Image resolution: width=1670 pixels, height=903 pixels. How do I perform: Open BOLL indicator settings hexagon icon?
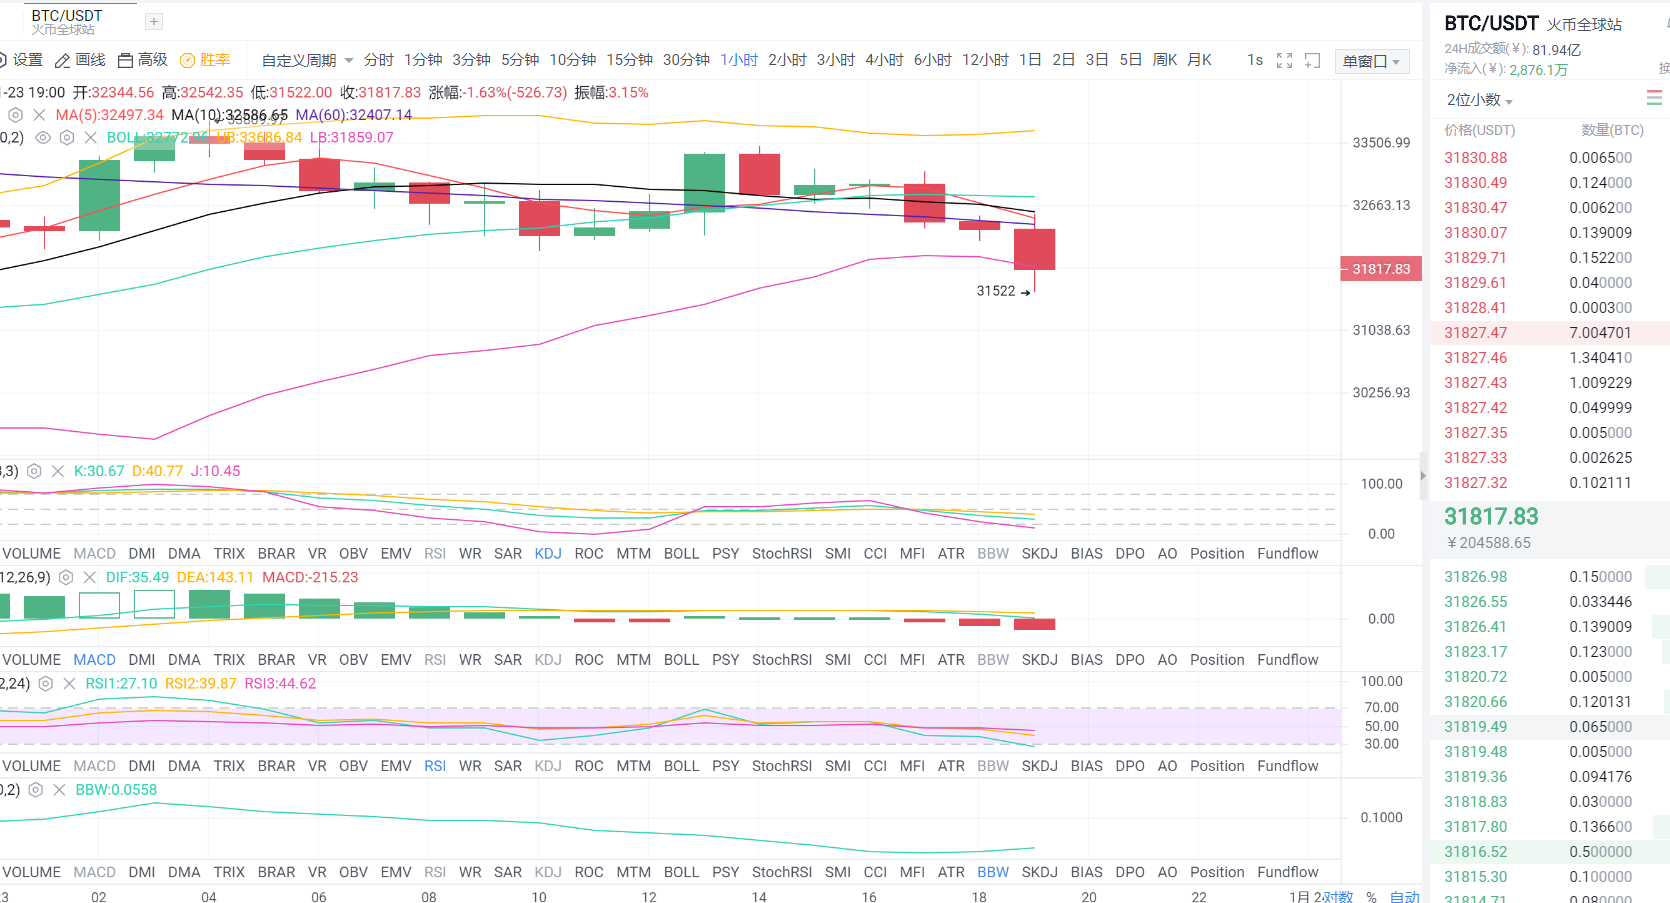pyautogui.click(x=67, y=138)
